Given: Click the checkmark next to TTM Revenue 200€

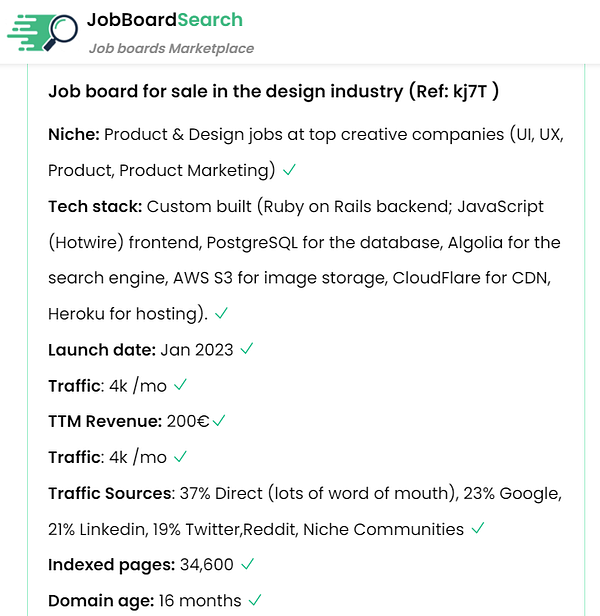Looking at the screenshot, I should tap(219, 421).
